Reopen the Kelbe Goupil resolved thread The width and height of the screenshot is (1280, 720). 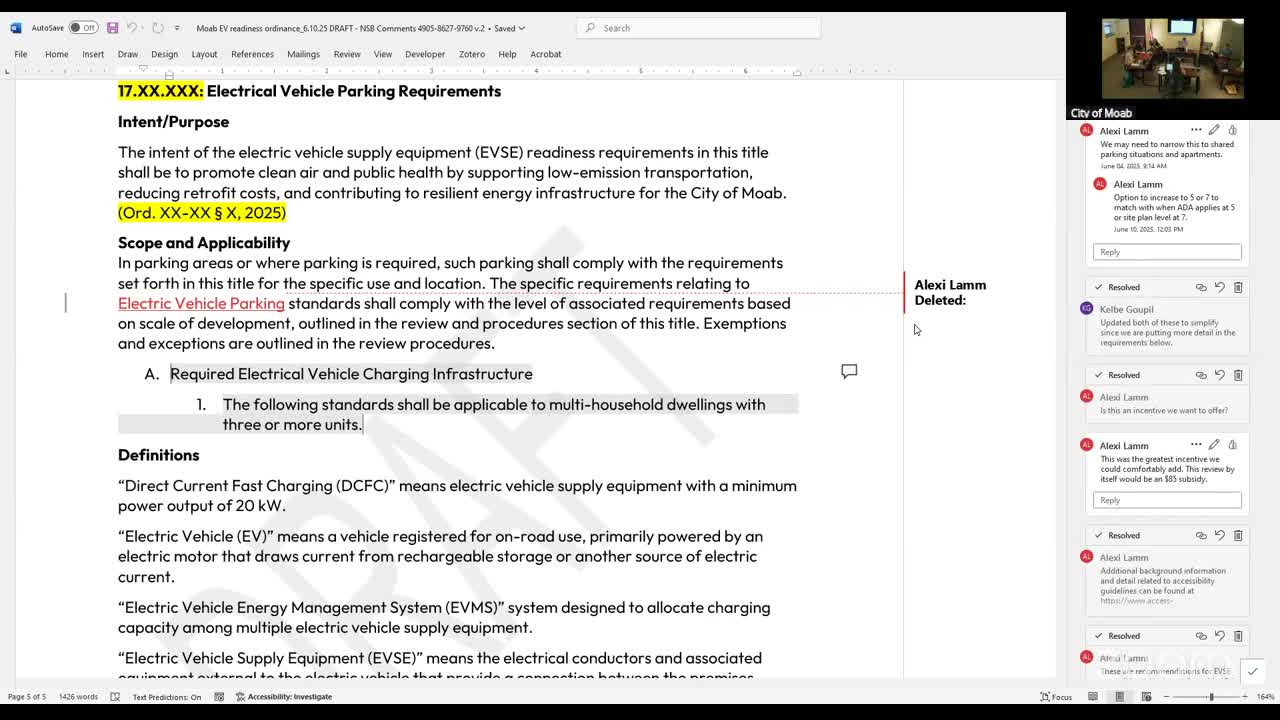pyautogui.click(x=1219, y=287)
